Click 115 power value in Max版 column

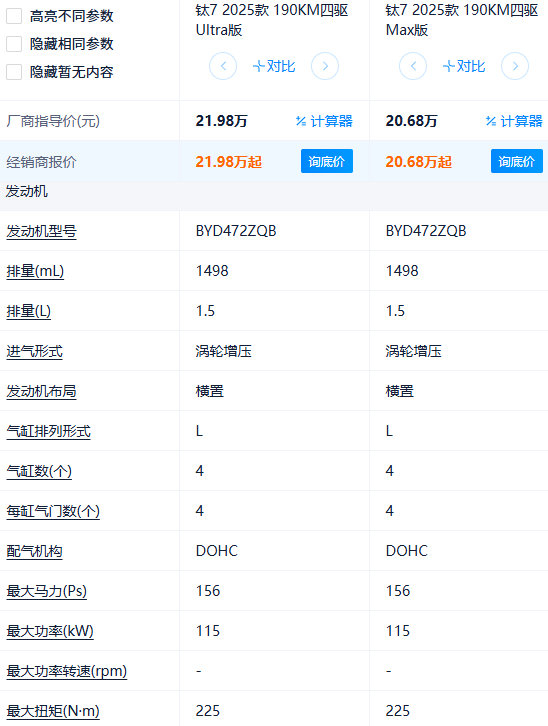pyautogui.click(x=398, y=631)
